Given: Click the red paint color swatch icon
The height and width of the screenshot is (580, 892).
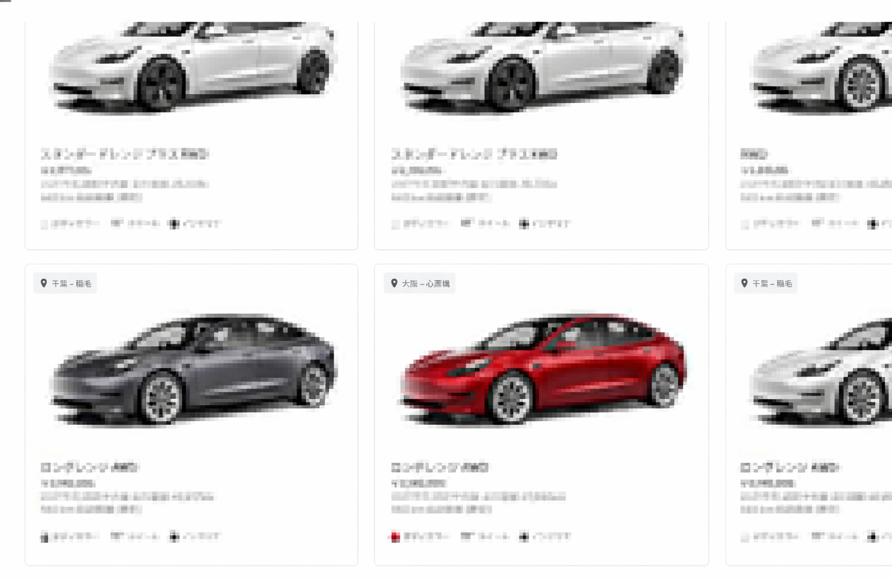Looking at the screenshot, I should click(395, 536).
